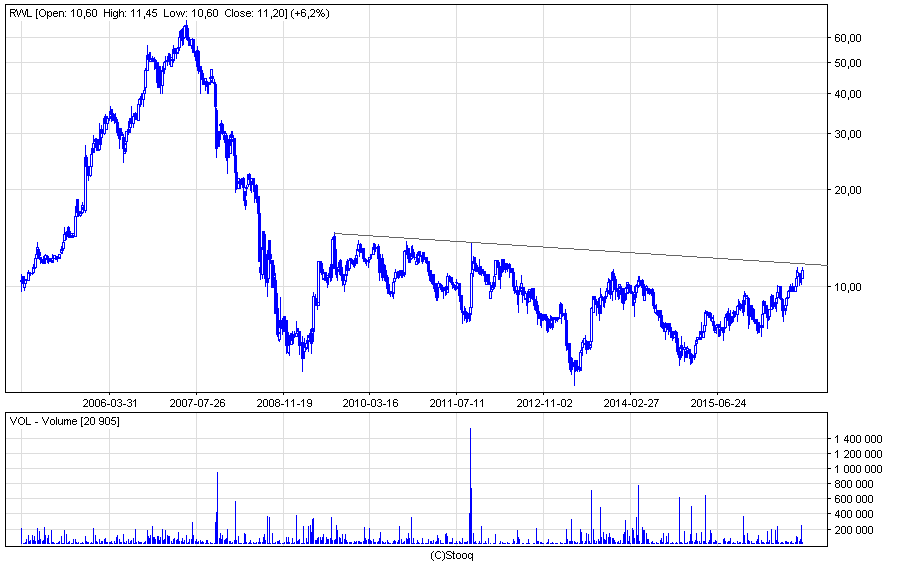Screen dimensions: 900x563
Task: Click the descending gray trendline
Action: pyautogui.click(x=581, y=250)
